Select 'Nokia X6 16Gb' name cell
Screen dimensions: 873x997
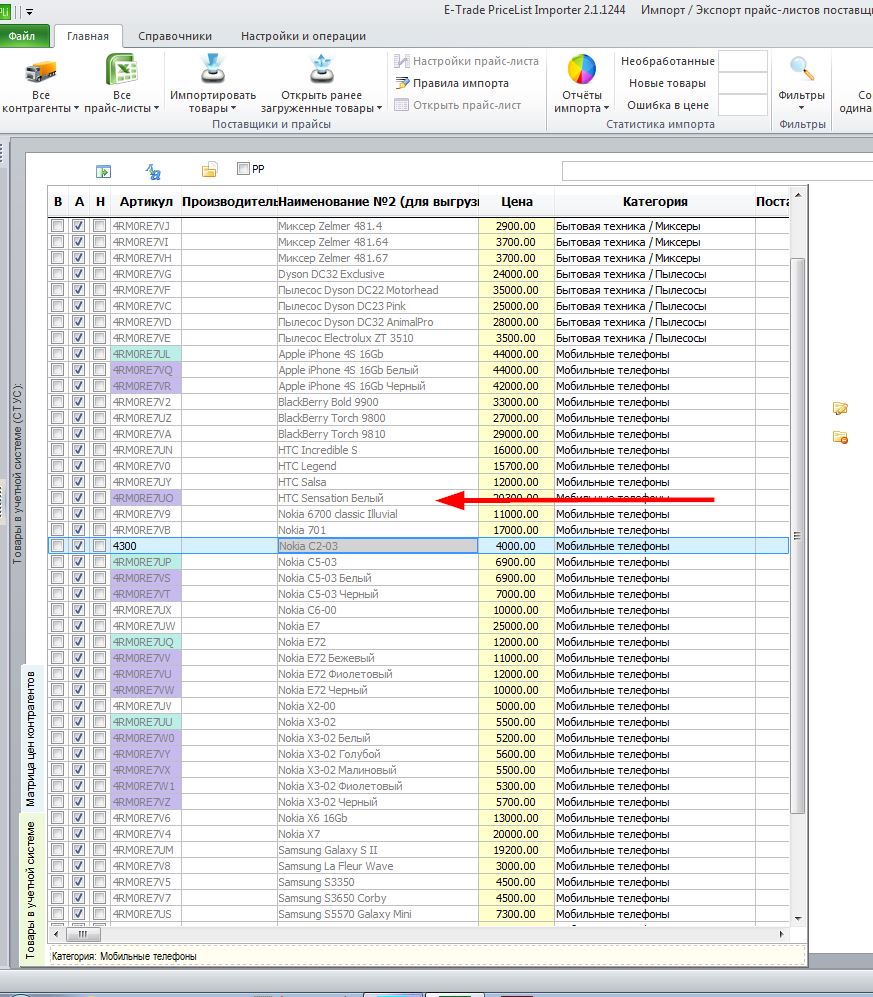point(378,818)
